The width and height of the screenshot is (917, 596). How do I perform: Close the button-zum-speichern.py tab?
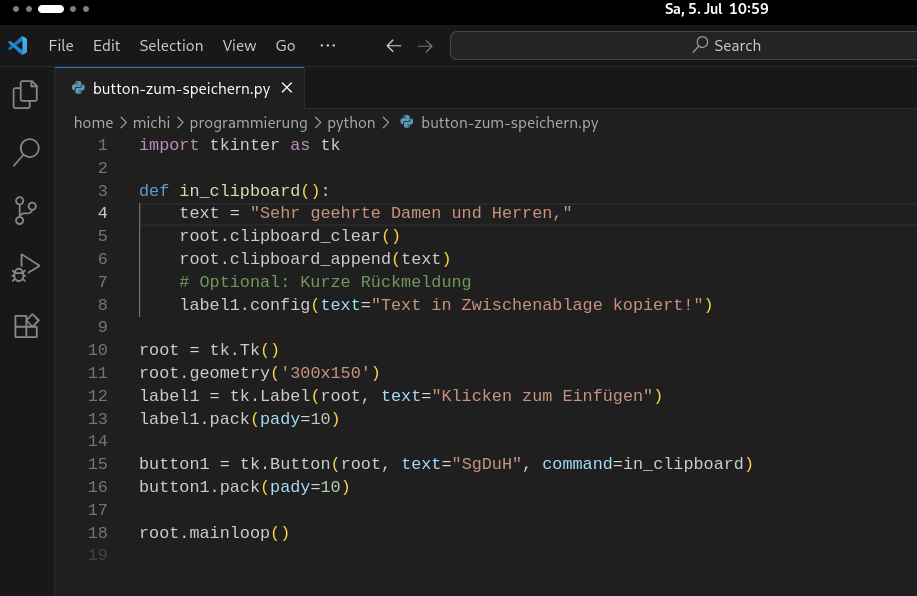pyautogui.click(x=287, y=88)
